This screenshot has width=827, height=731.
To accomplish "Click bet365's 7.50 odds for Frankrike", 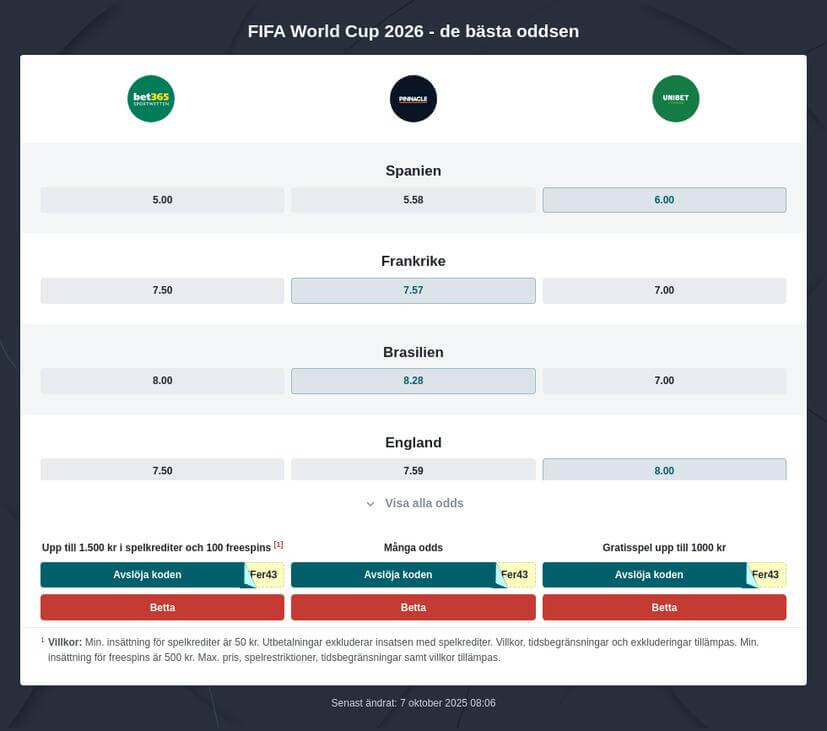I will point(162,290).
